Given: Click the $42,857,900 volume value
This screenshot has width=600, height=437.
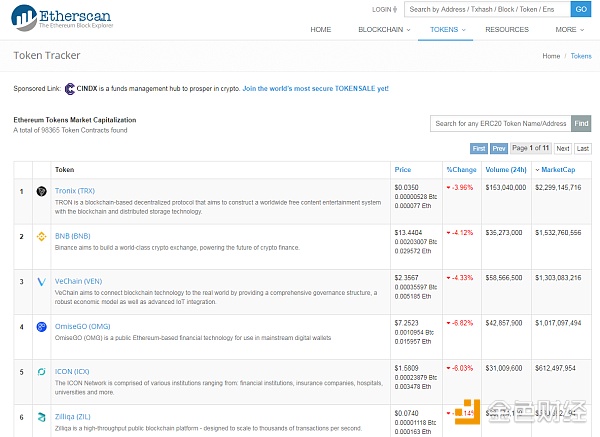Looking at the screenshot, I should 504,323.
